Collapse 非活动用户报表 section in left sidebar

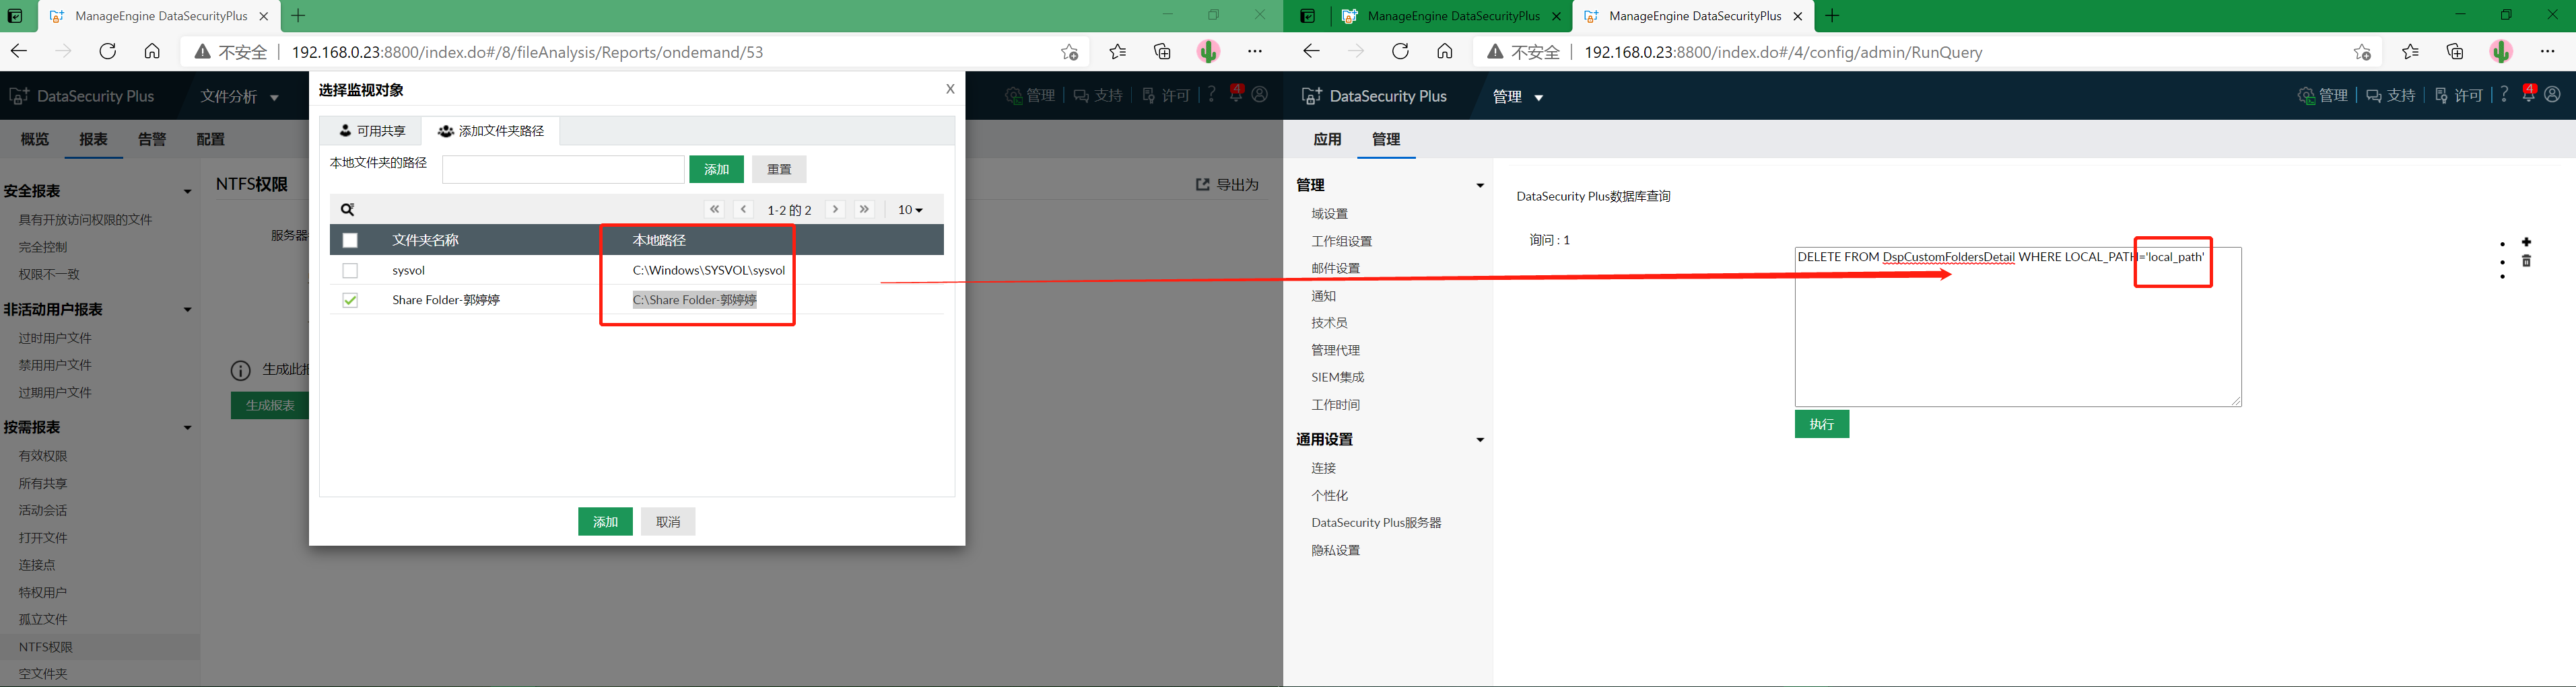click(187, 310)
